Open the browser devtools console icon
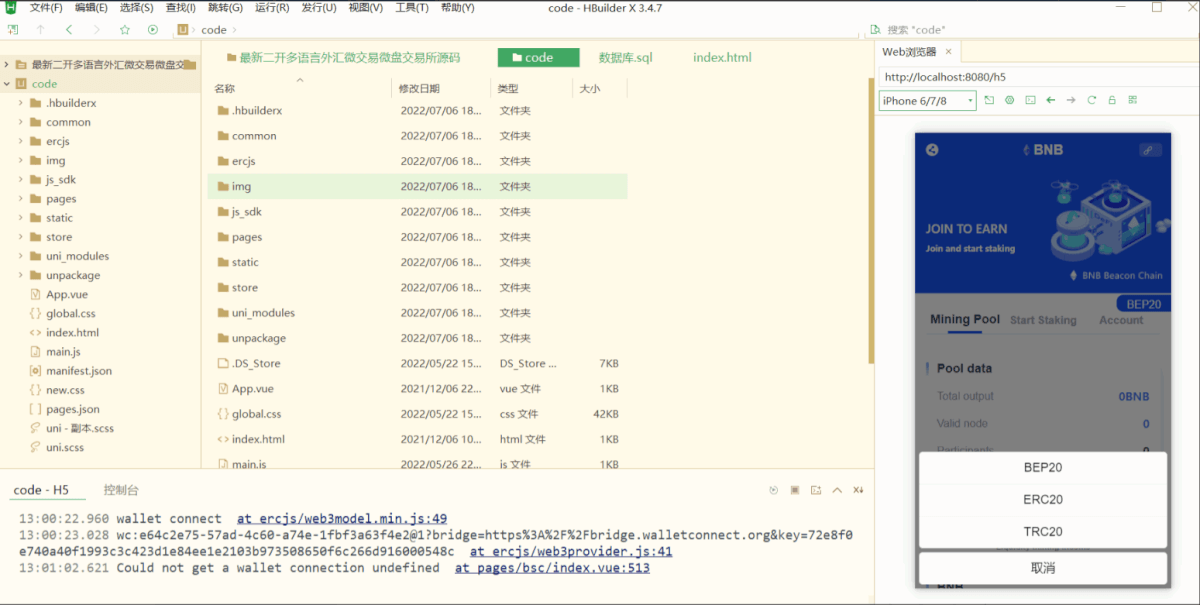 click(x=1030, y=100)
